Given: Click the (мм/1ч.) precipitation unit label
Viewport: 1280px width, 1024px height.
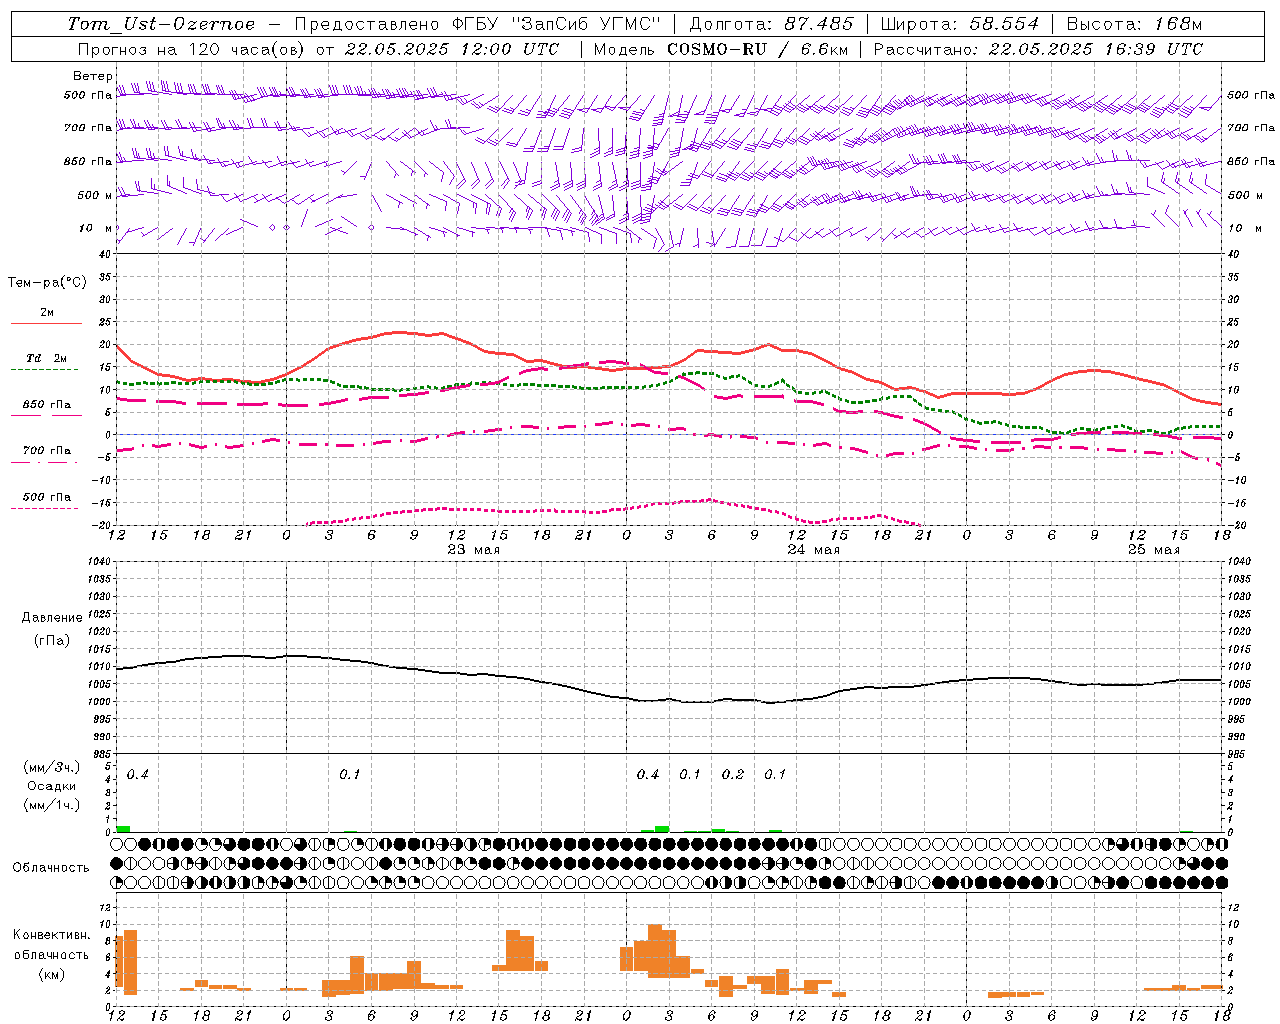Looking at the screenshot, I should (x=52, y=805).
